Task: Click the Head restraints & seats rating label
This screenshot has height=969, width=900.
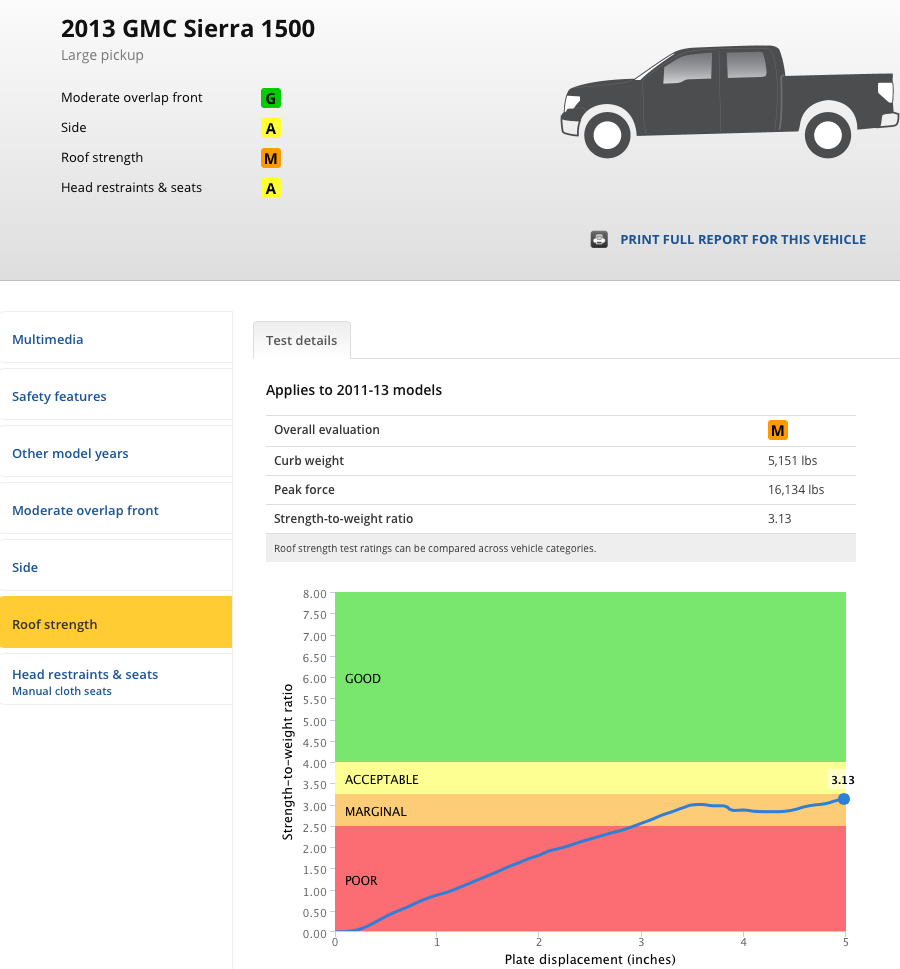Action: [x=132, y=187]
